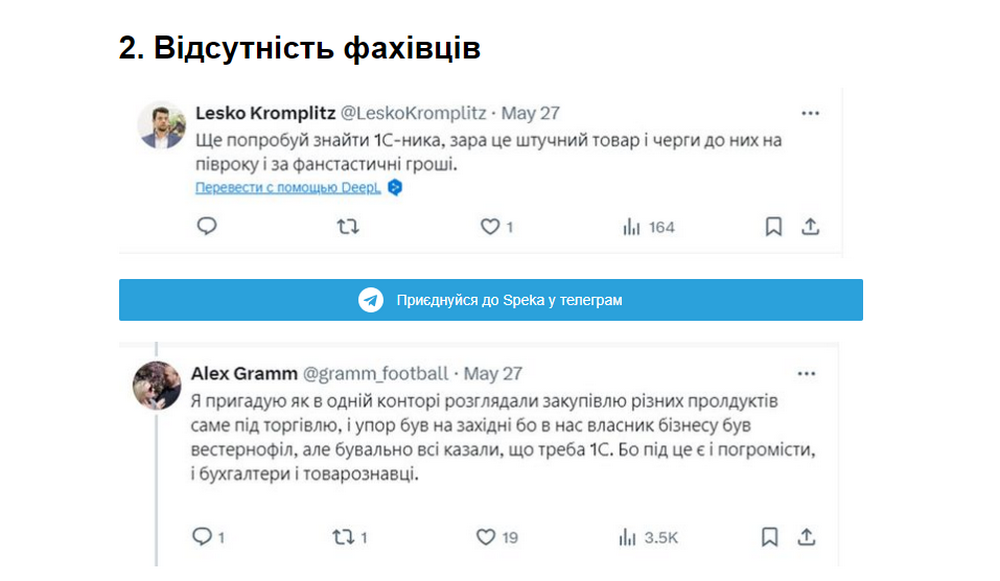The height and width of the screenshot is (581, 1000).
Task: Share Lesko Kromplitz's tweet
Action: pyautogui.click(x=810, y=227)
